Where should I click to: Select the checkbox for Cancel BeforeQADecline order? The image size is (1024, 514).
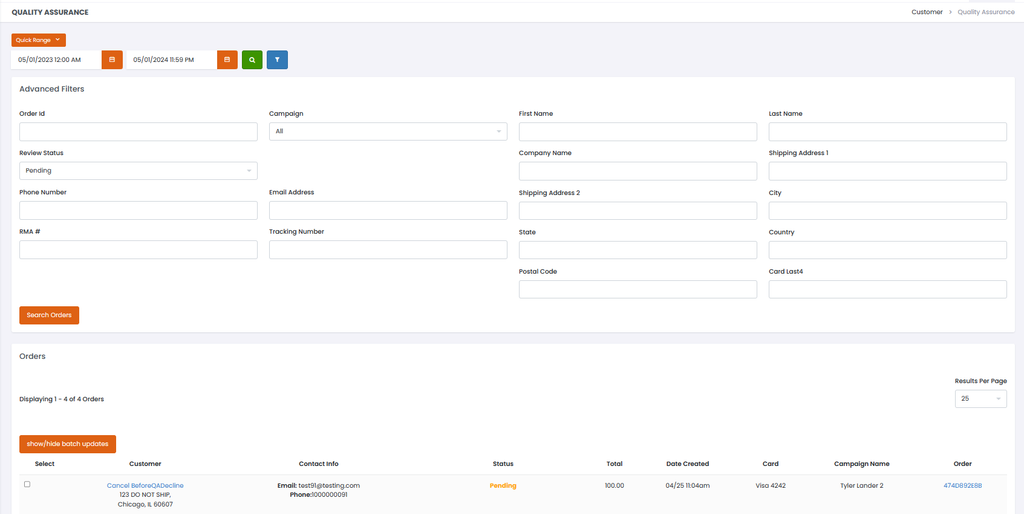[27, 484]
